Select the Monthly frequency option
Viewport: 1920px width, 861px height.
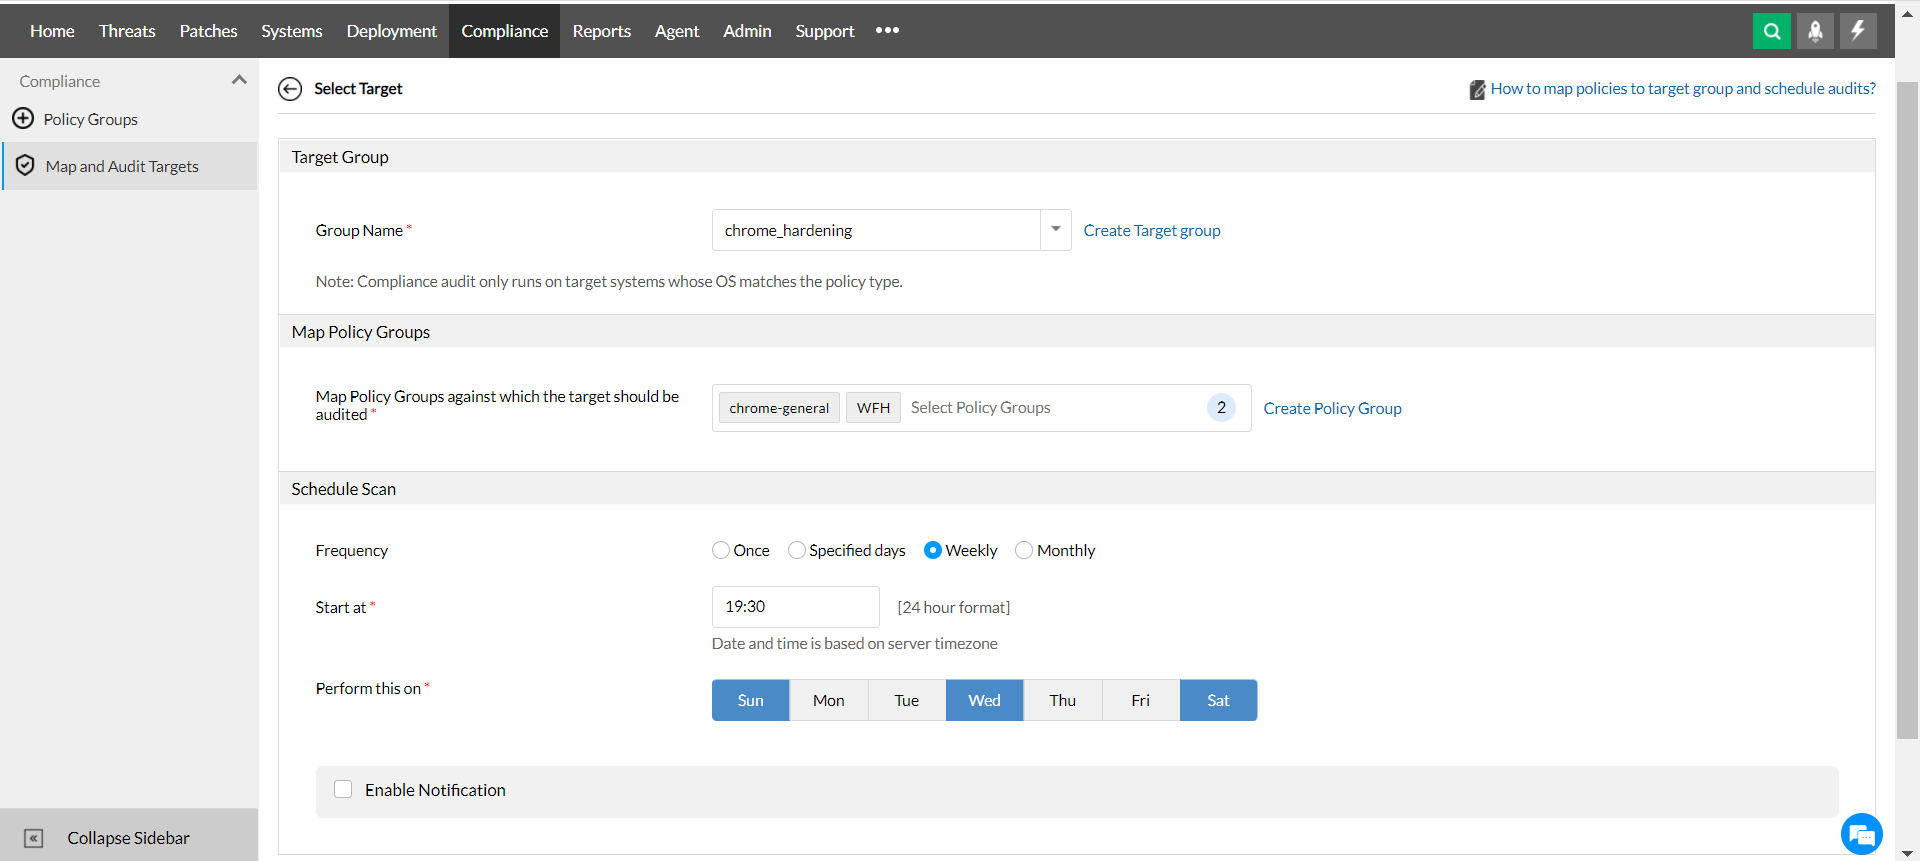(x=1024, y=550)
